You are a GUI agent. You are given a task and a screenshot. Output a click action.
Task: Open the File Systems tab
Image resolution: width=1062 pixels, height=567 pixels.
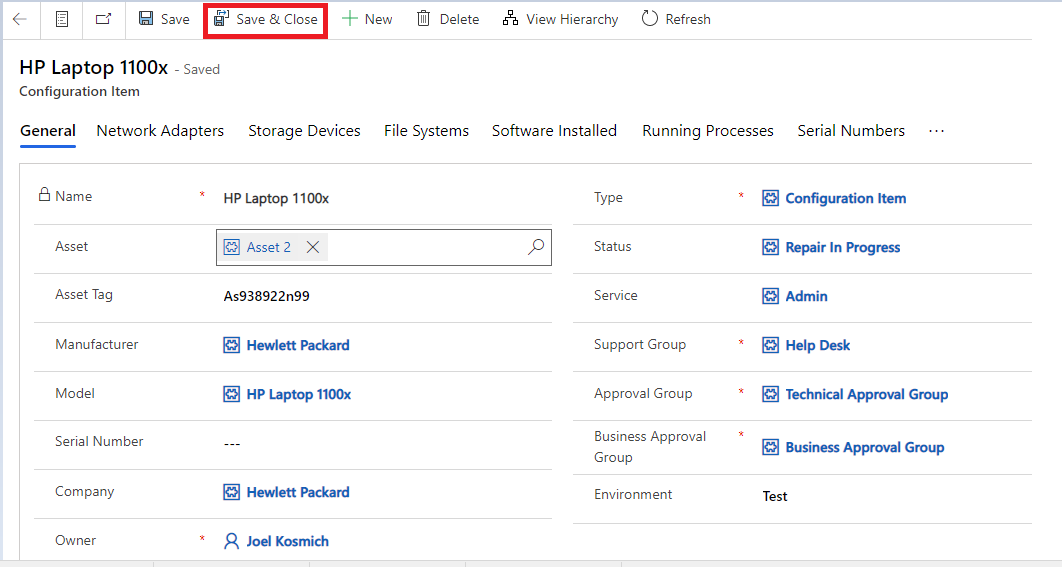pyautogui.click(x=426, y=131)
